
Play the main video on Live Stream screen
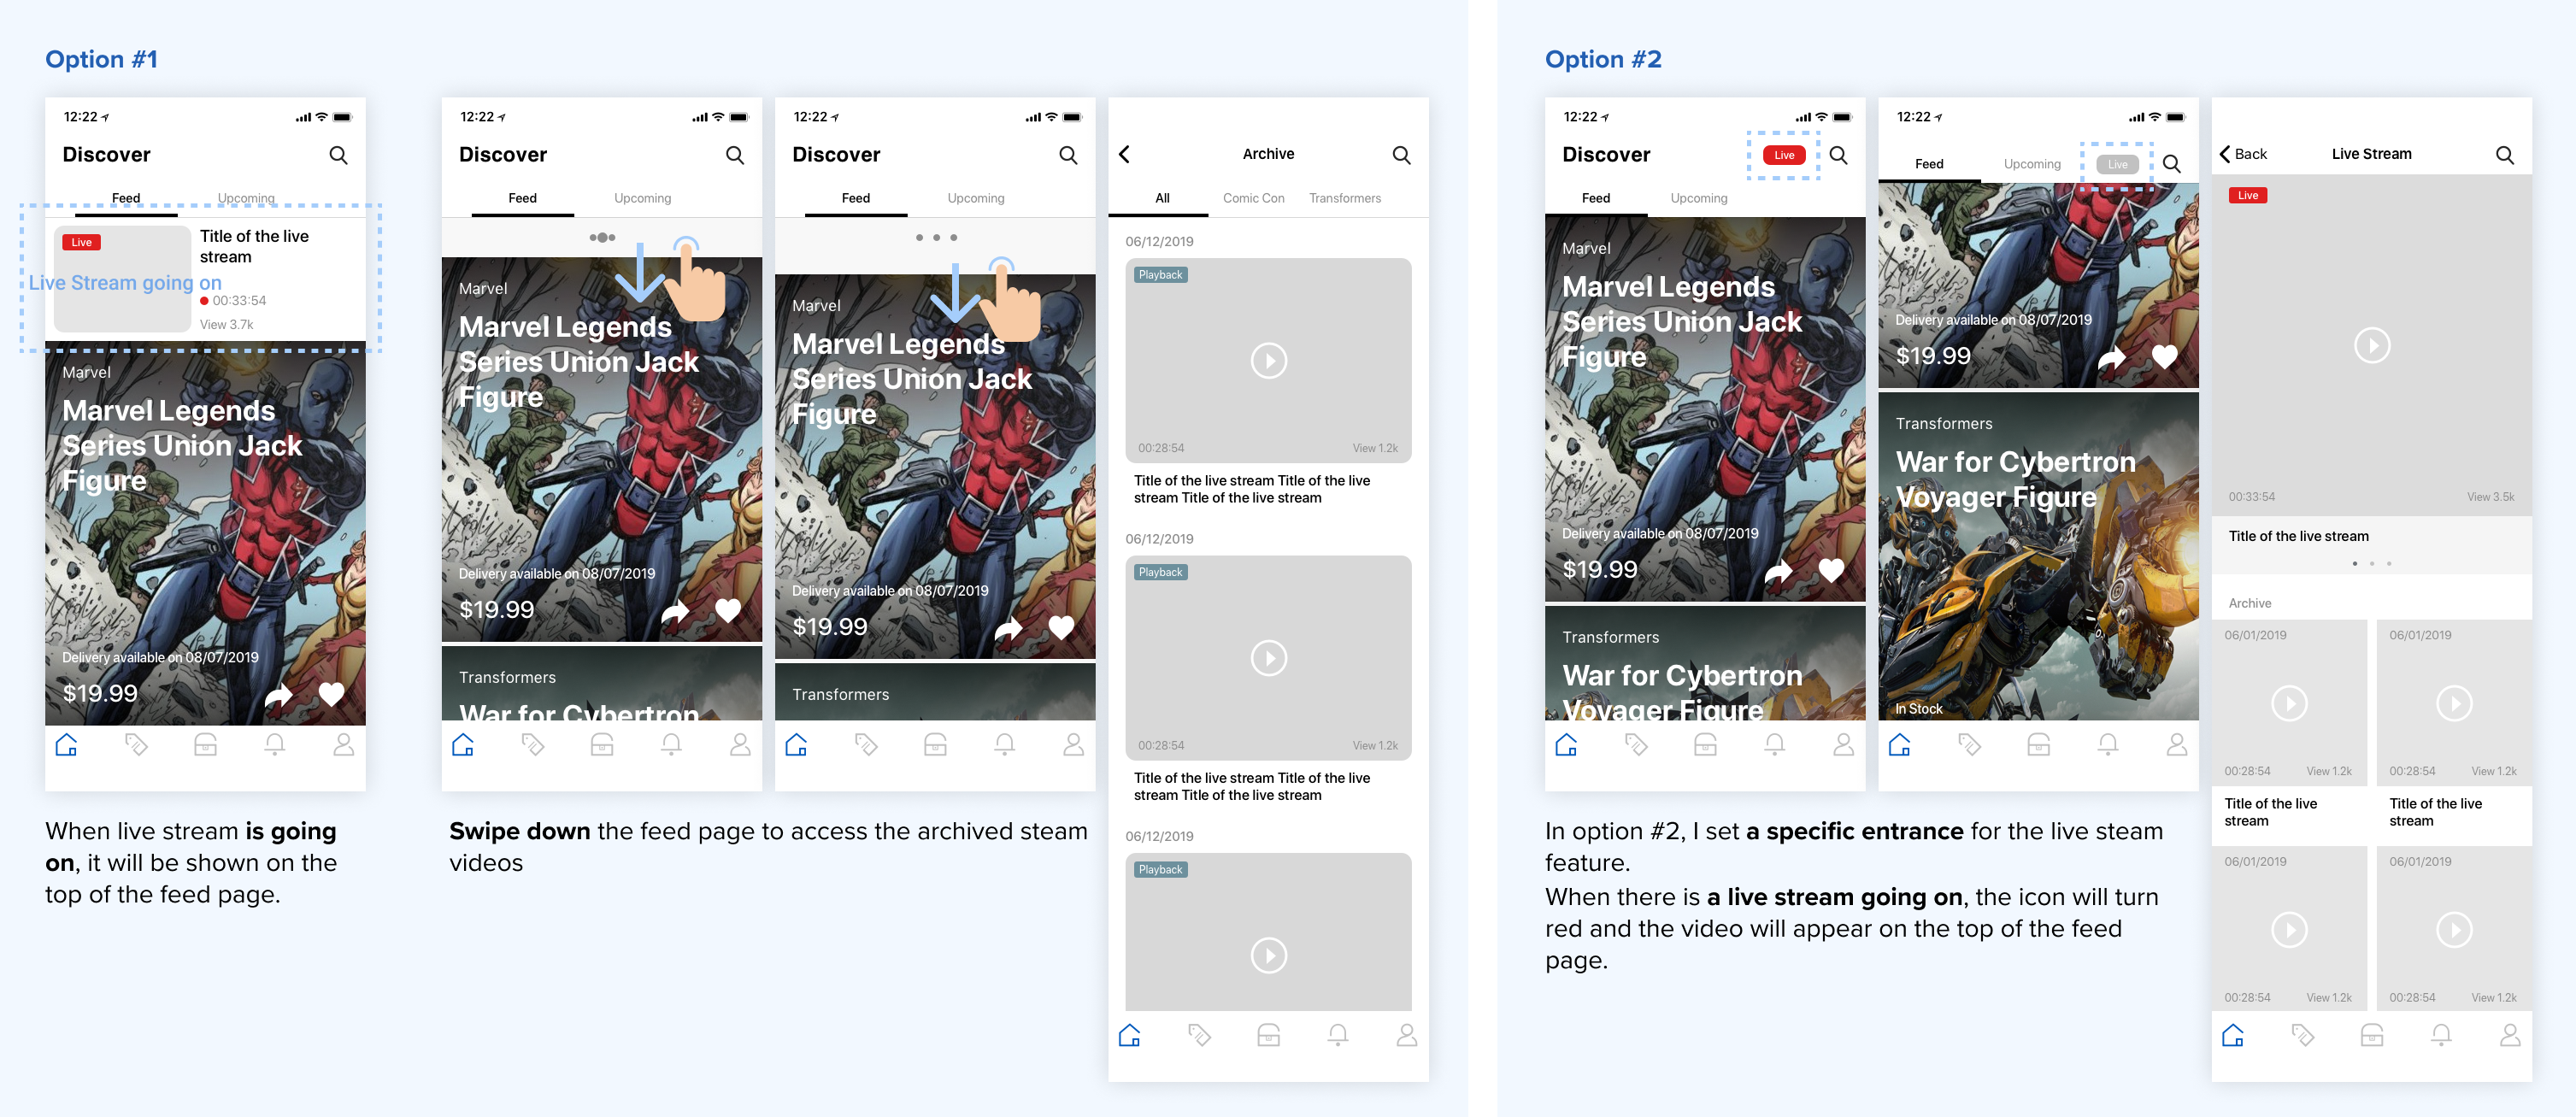(2372, 345)
